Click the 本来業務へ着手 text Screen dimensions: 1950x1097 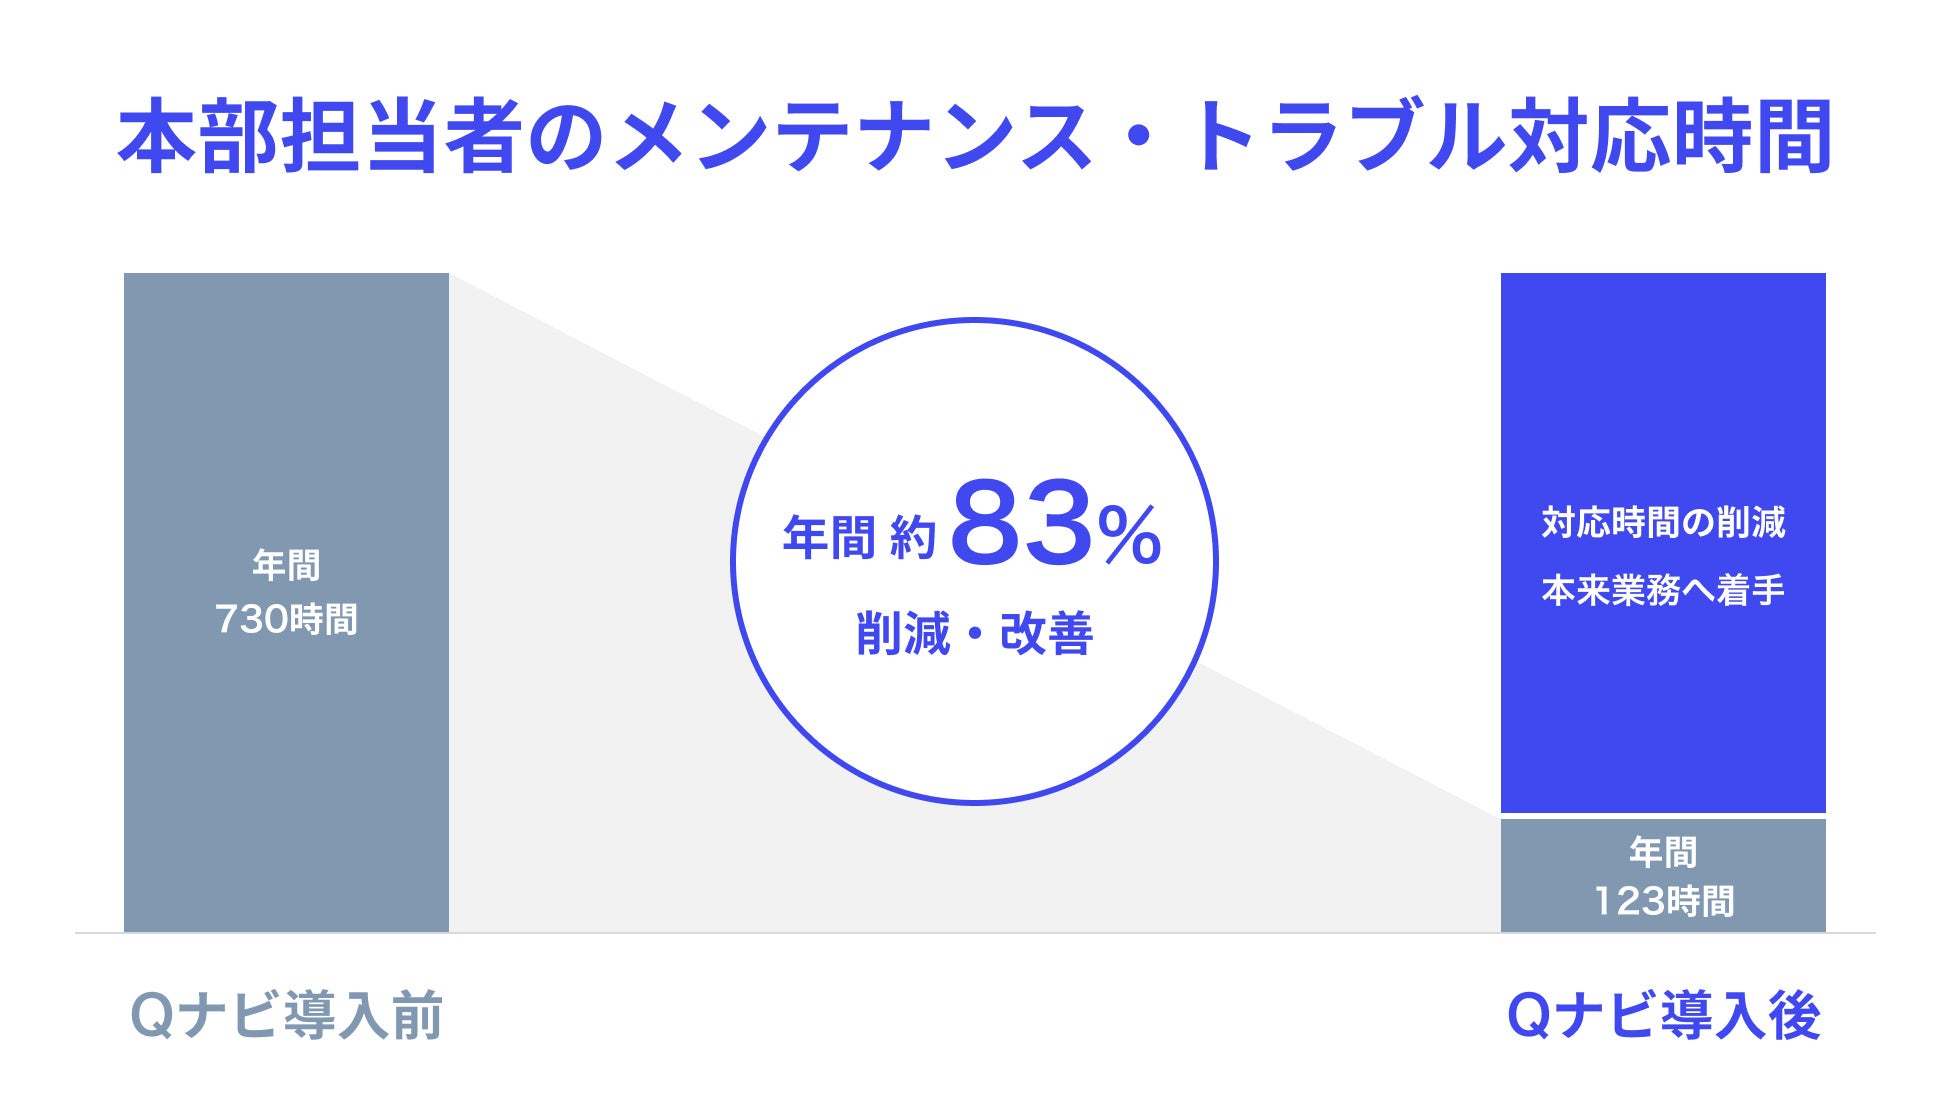pyautogui.click(x=1663, y=590)
